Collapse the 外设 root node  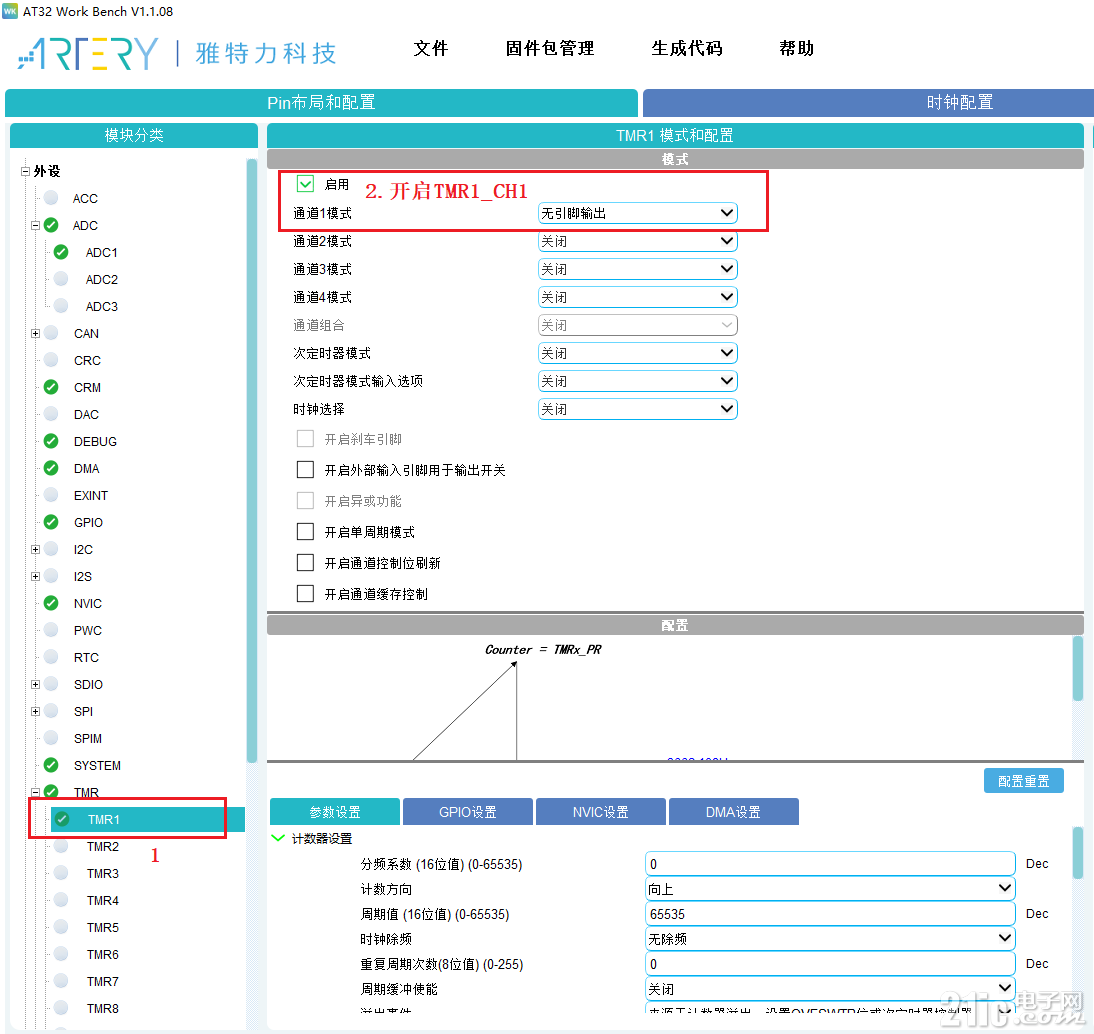pos(25,171)
